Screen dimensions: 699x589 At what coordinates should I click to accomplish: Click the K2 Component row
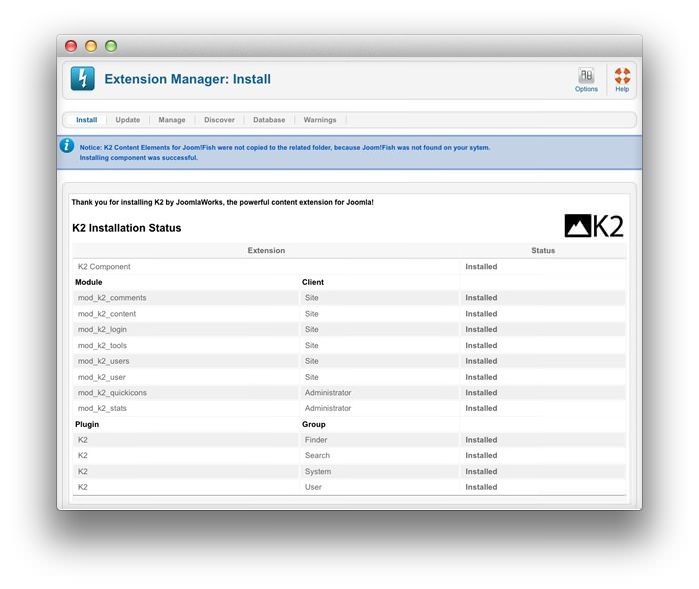click(x=104, y=267)
